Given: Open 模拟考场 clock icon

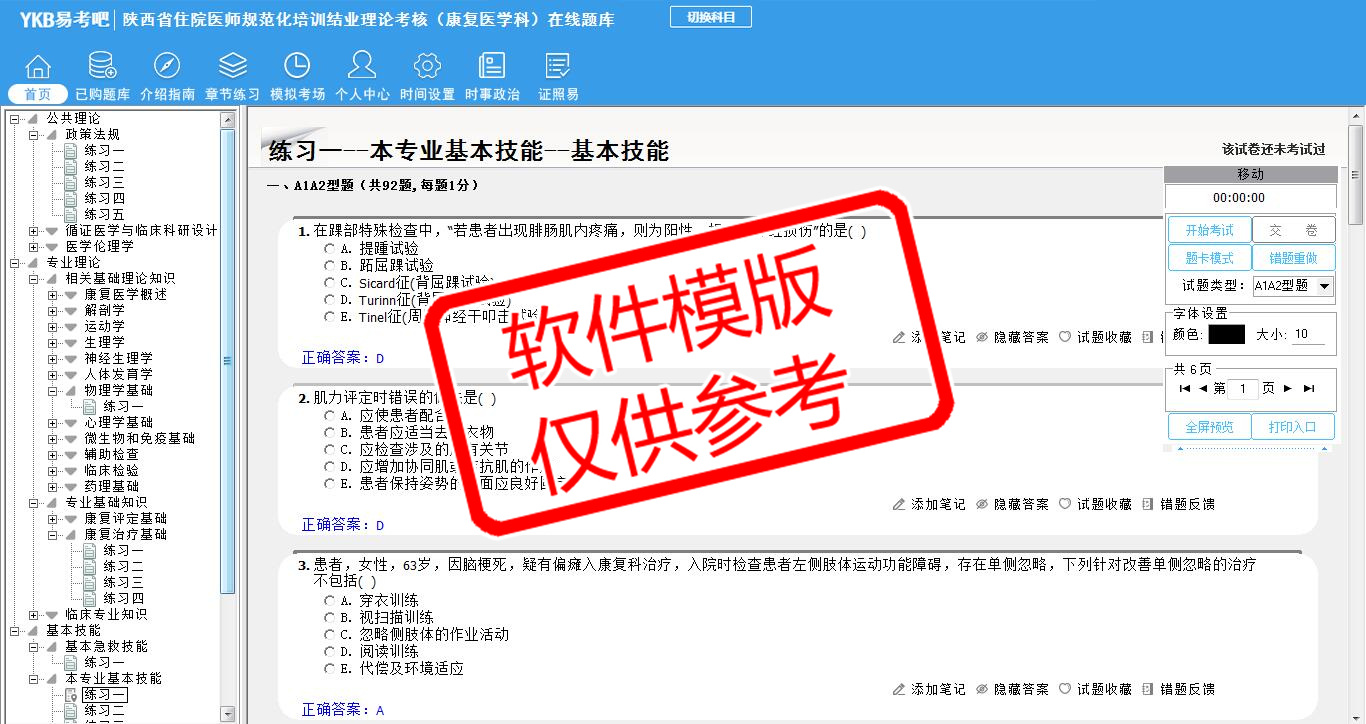Looking at the screenshot, I should pyautogui.click(x=297, y=67).
